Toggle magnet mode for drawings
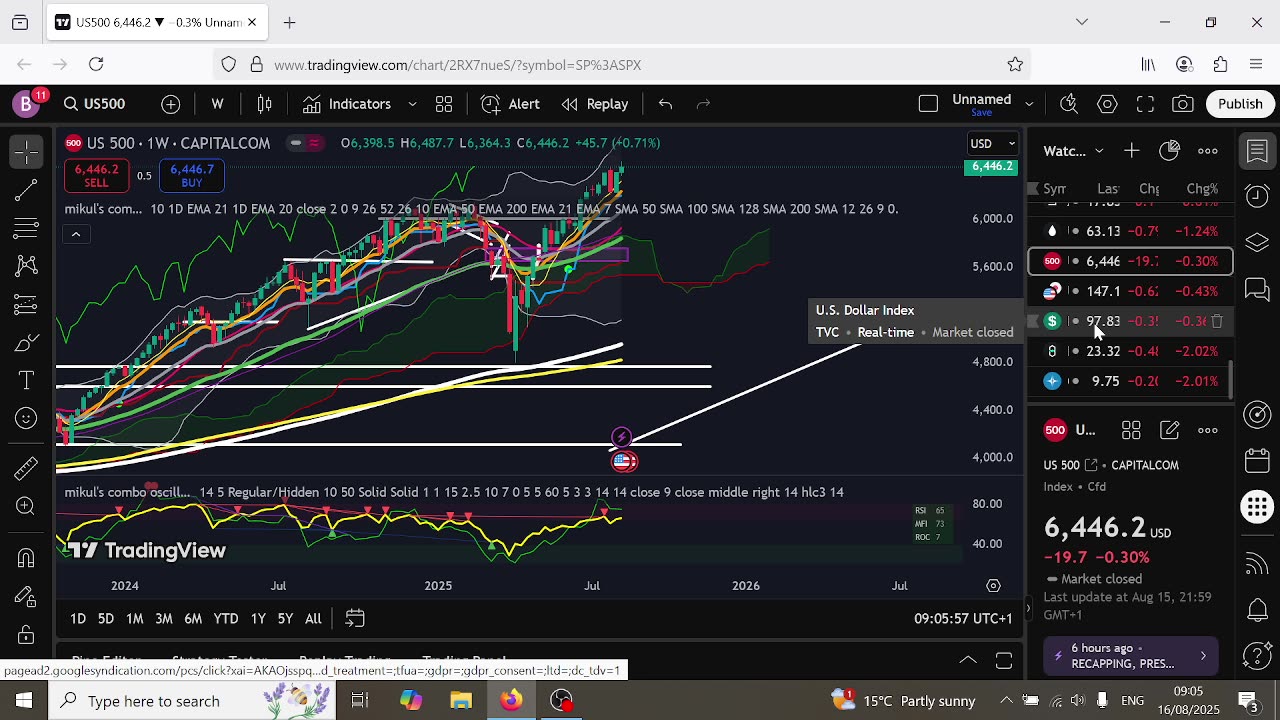This screenshot has height=720, width=1280. point(26,558)
